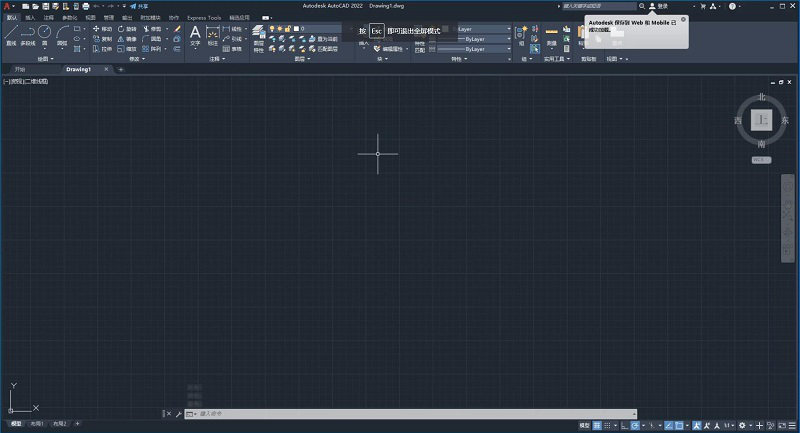The width and height of the screenshot is (800, 433).
Task: Switch to the Start (开始) file tab
Action: click(x=19, y=69)
